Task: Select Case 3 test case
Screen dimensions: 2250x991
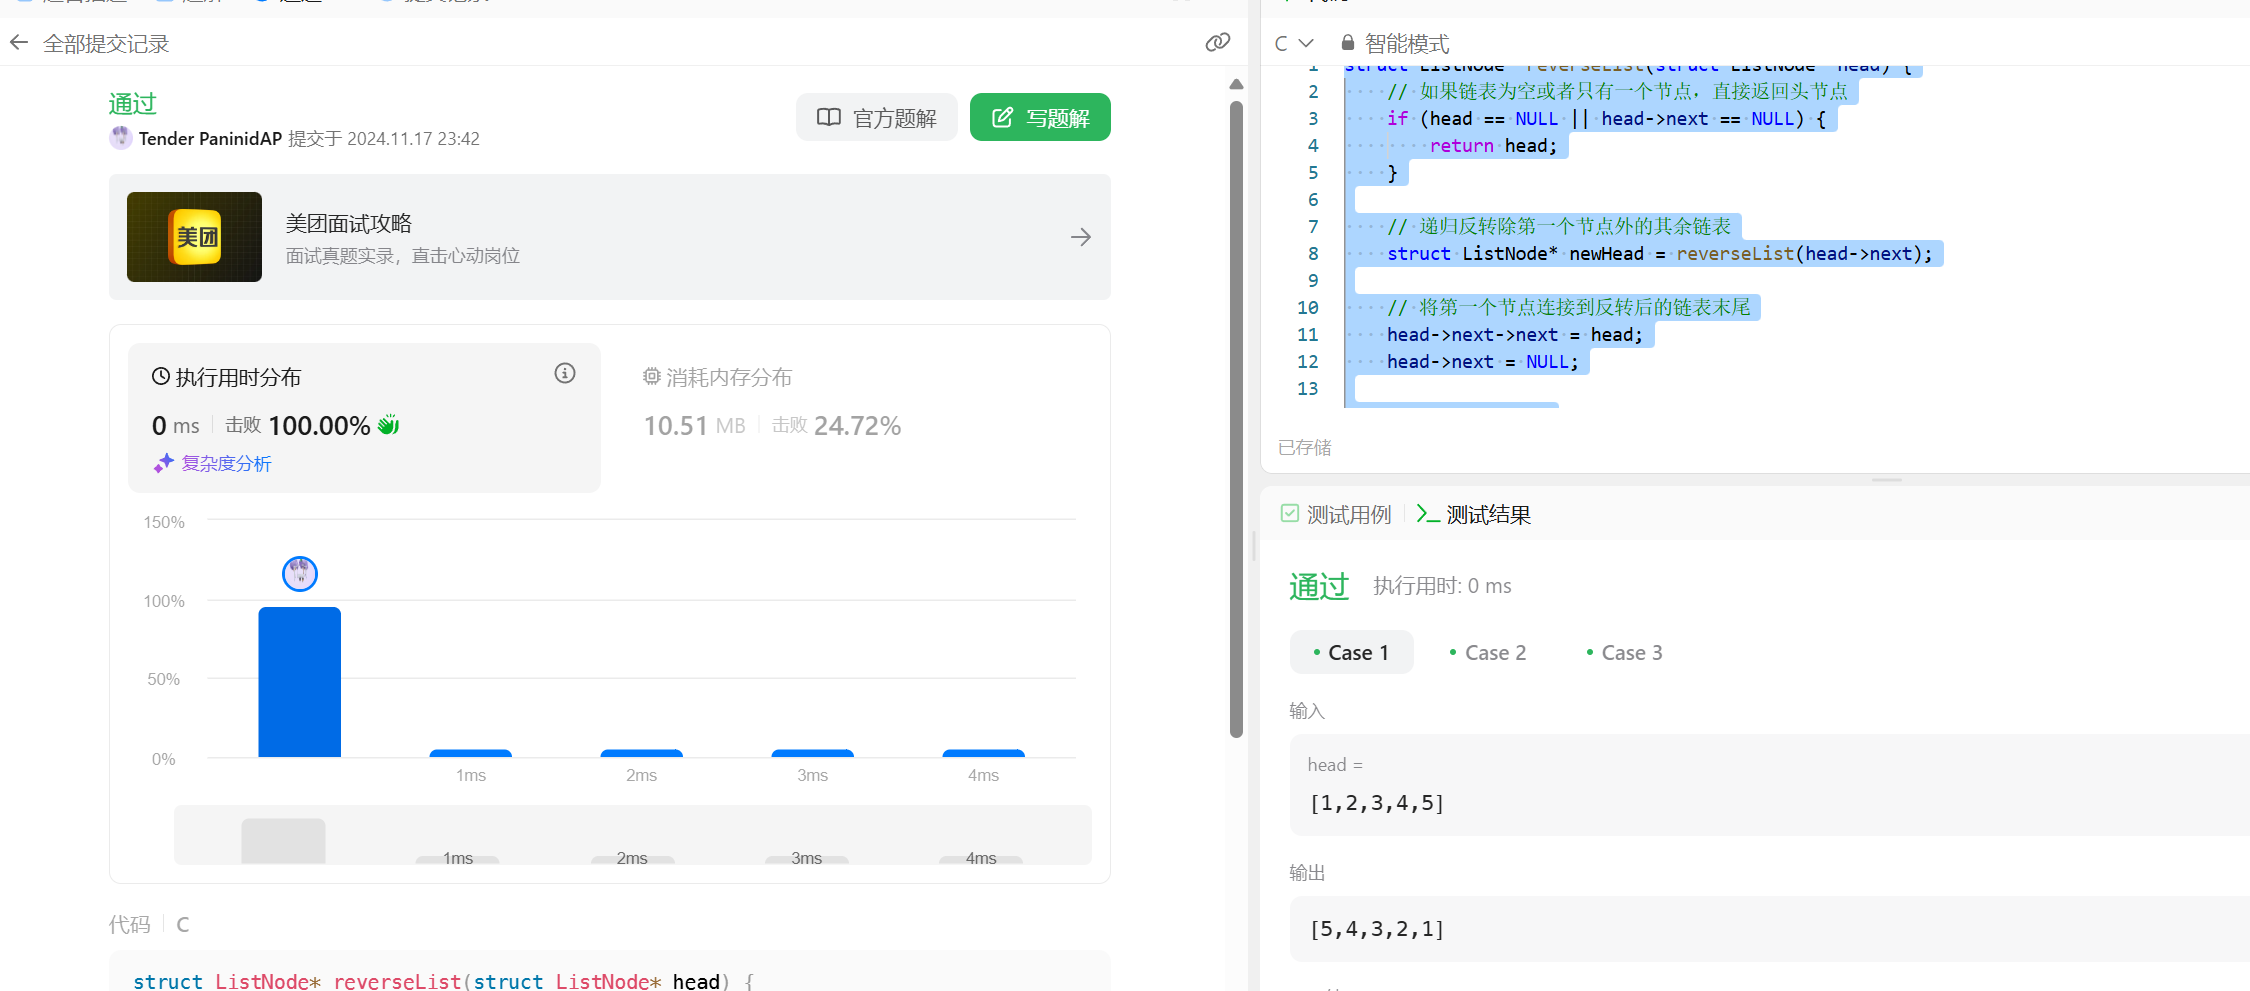Action: click(1625, 653)
